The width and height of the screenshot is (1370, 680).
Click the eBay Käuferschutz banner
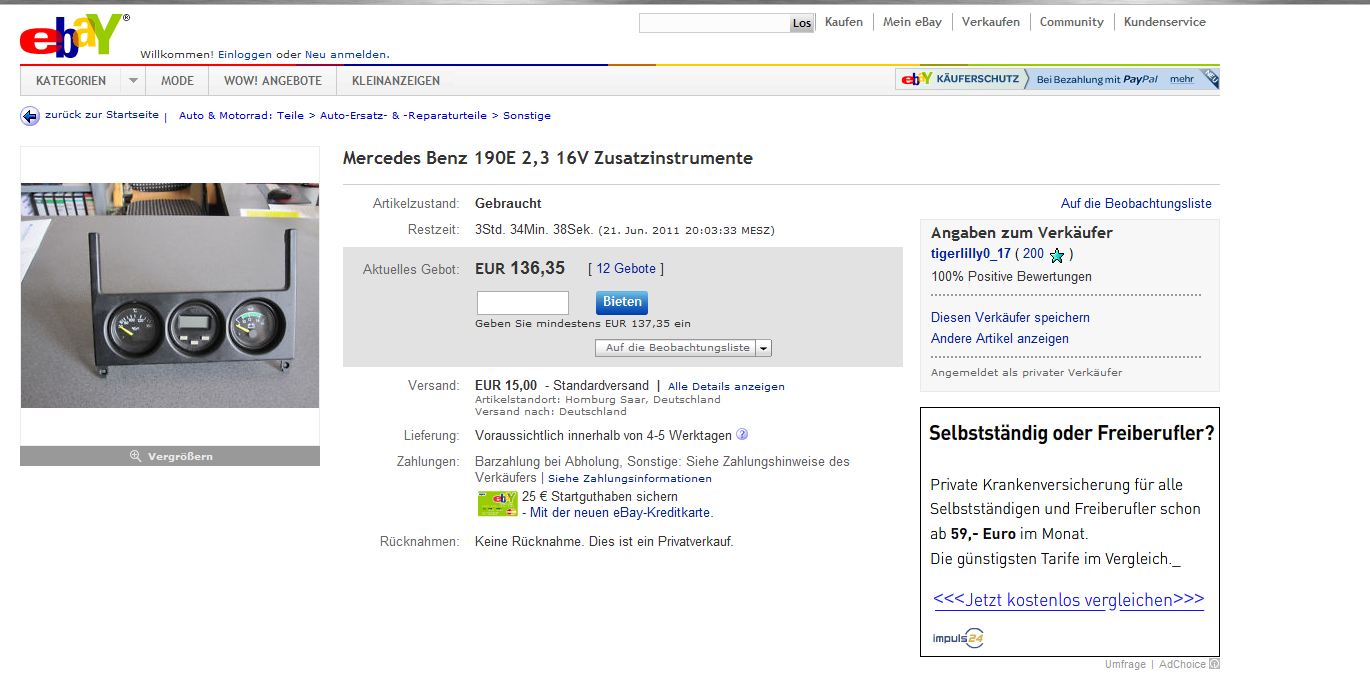(x=1057, y=79)
